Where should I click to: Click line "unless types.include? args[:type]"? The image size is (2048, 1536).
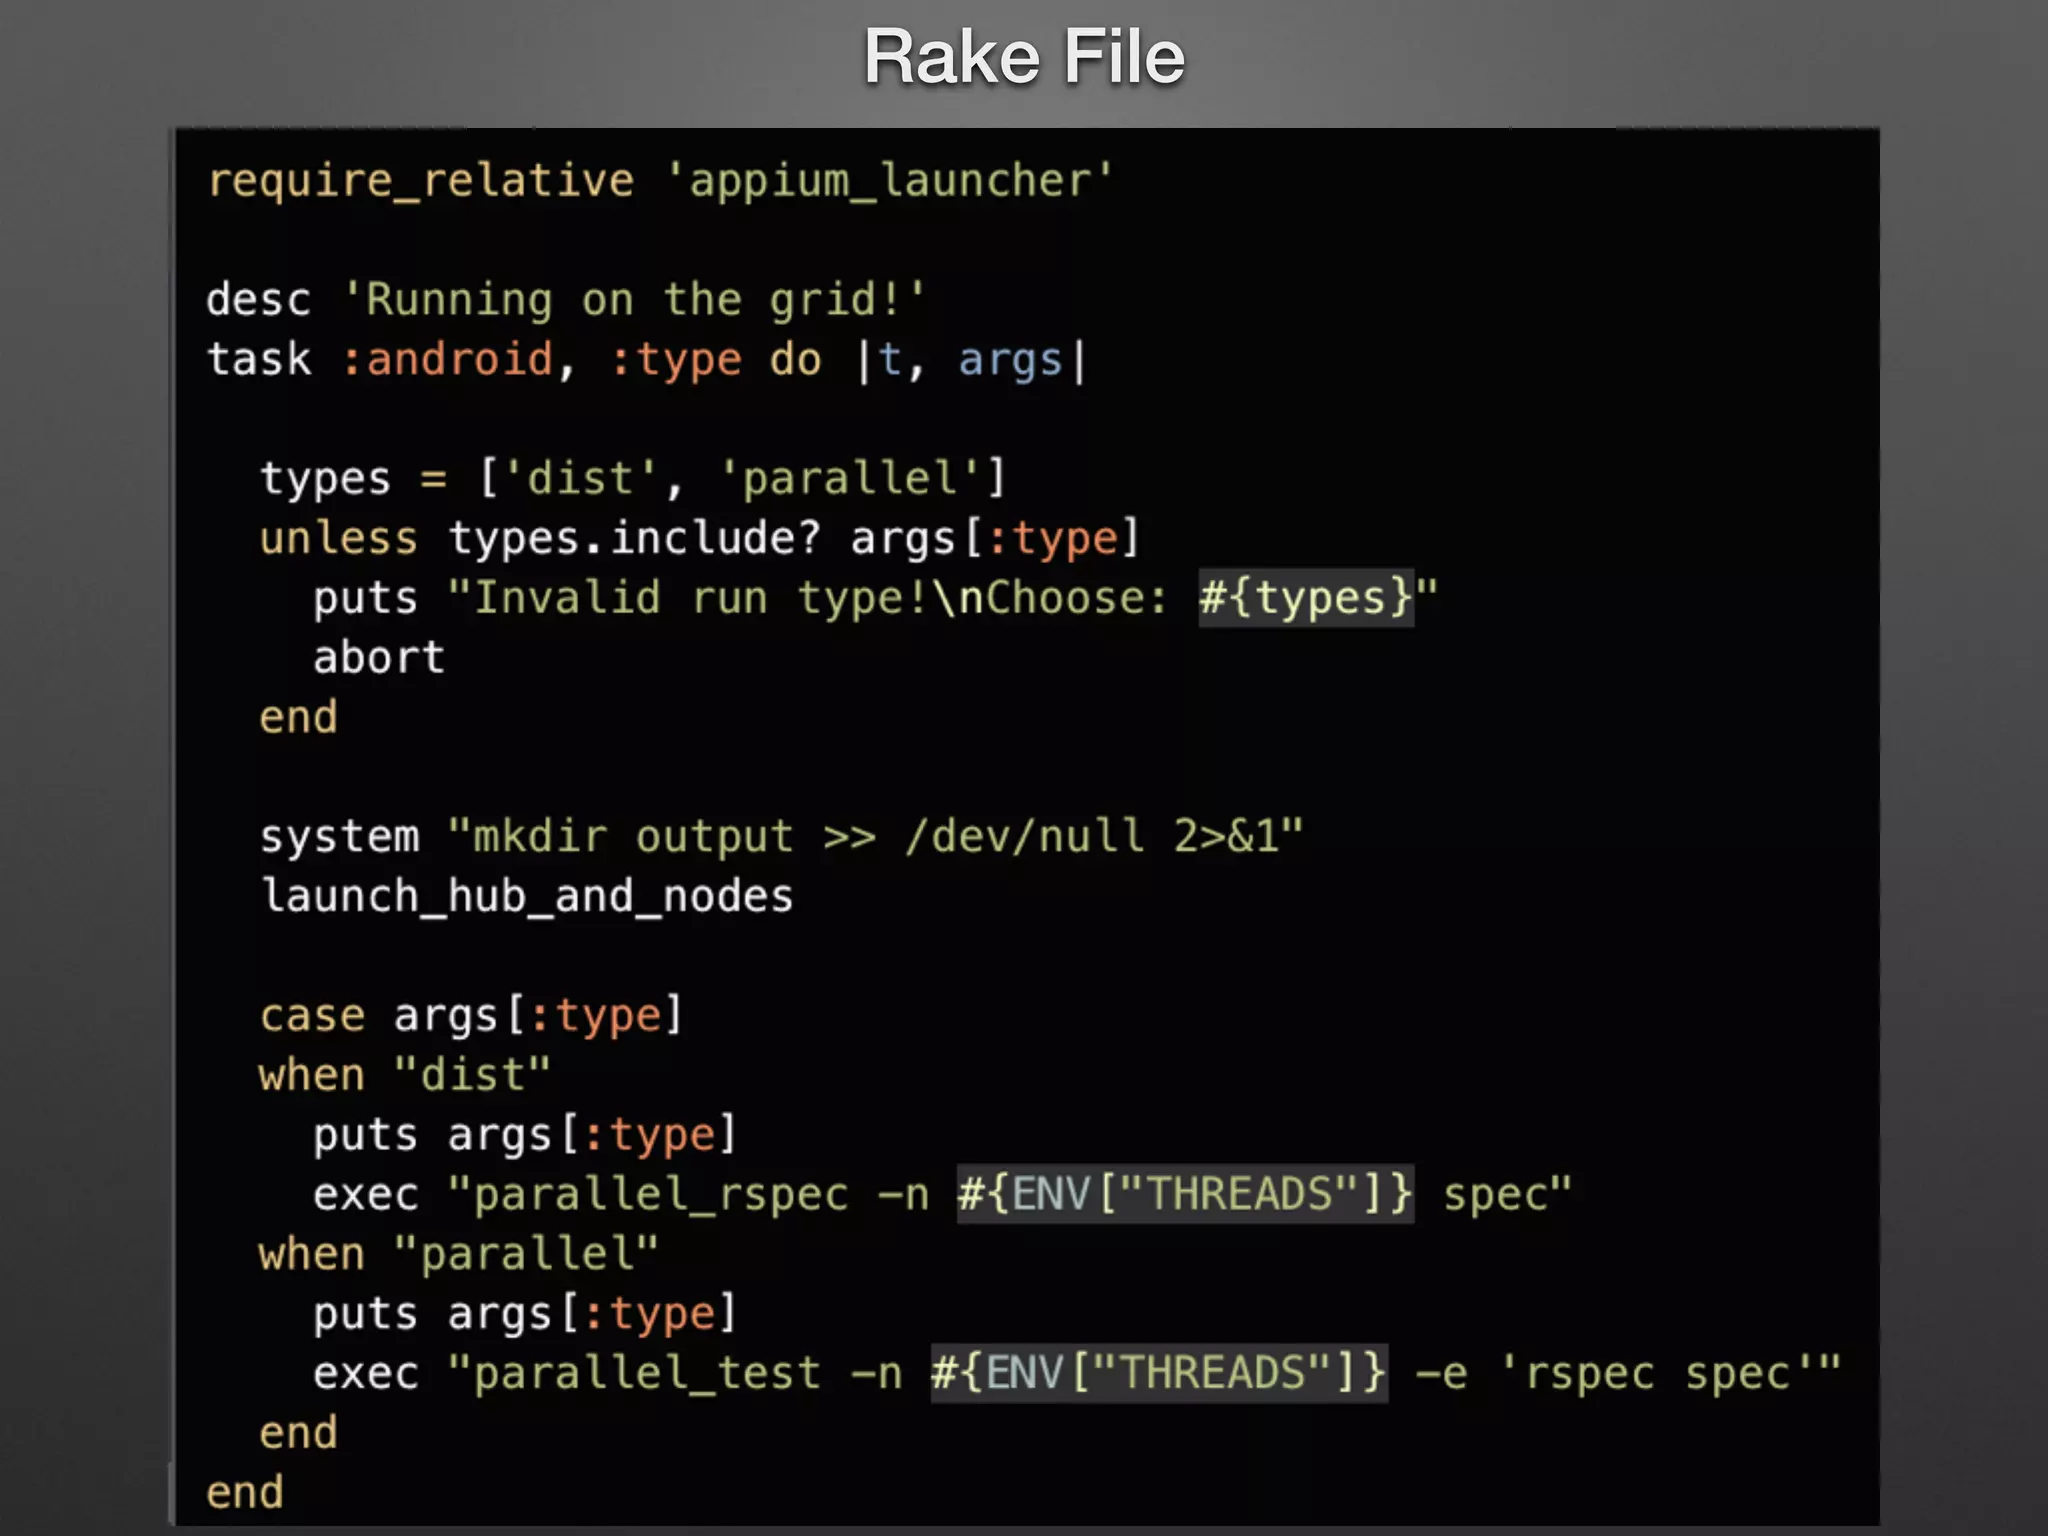point(700,538)
